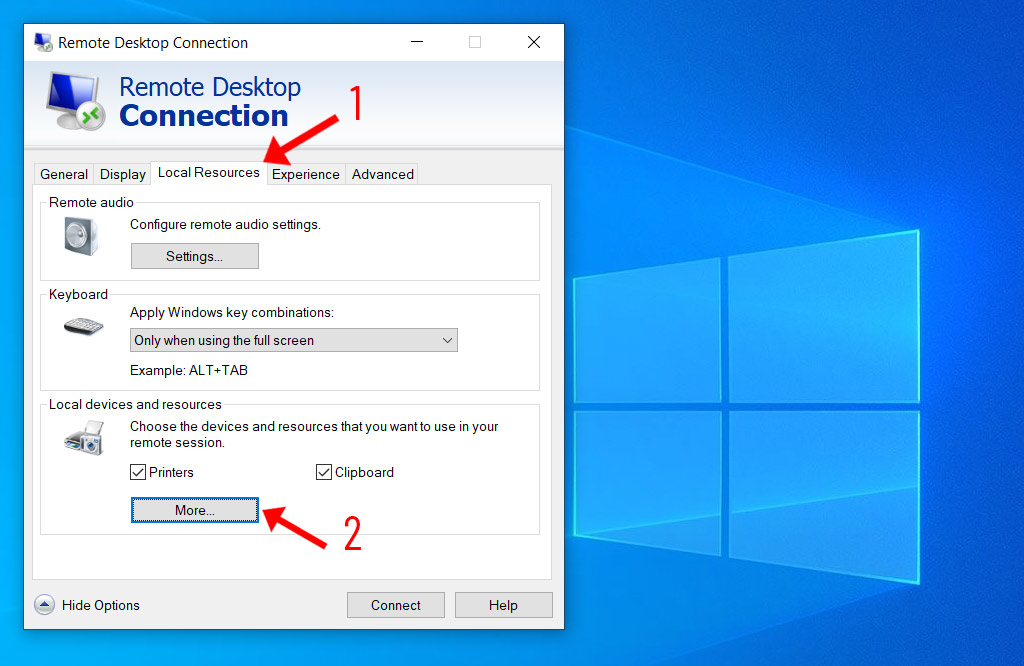This screenshot has width=1024, height=666.
Task: Open Help for Remote Desktop Connection
Action: (504, 605)
